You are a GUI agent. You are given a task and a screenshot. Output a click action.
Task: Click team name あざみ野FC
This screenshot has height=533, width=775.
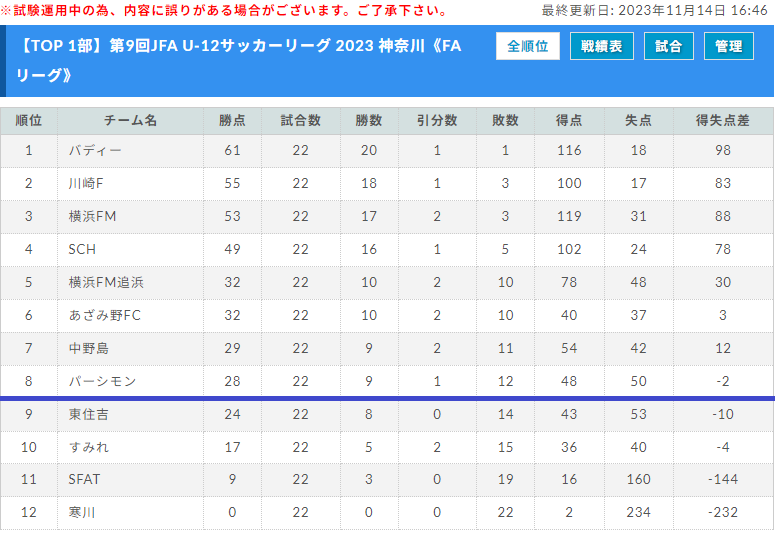pyautogui.click(x=105, y=315)
